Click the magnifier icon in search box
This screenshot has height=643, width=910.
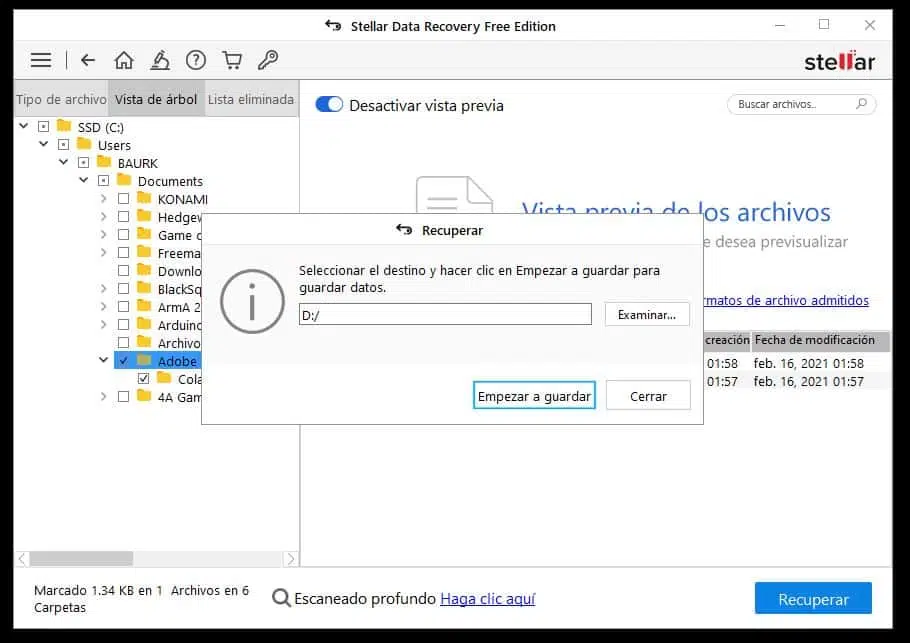tap(861, 104)
